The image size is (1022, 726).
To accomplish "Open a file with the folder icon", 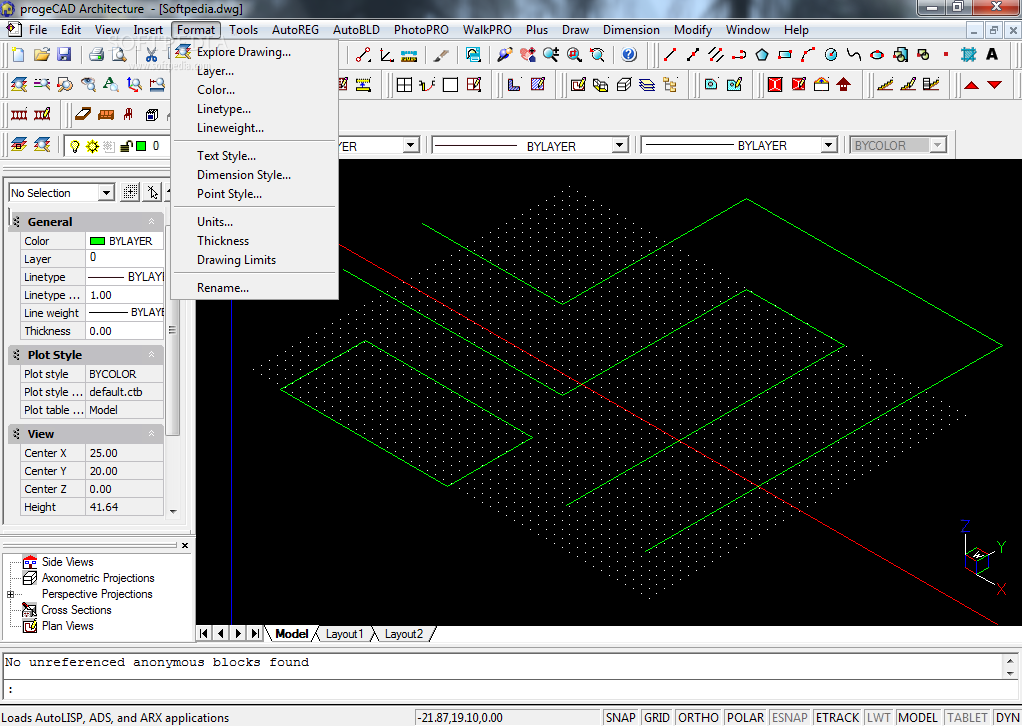I will point(41,55).
